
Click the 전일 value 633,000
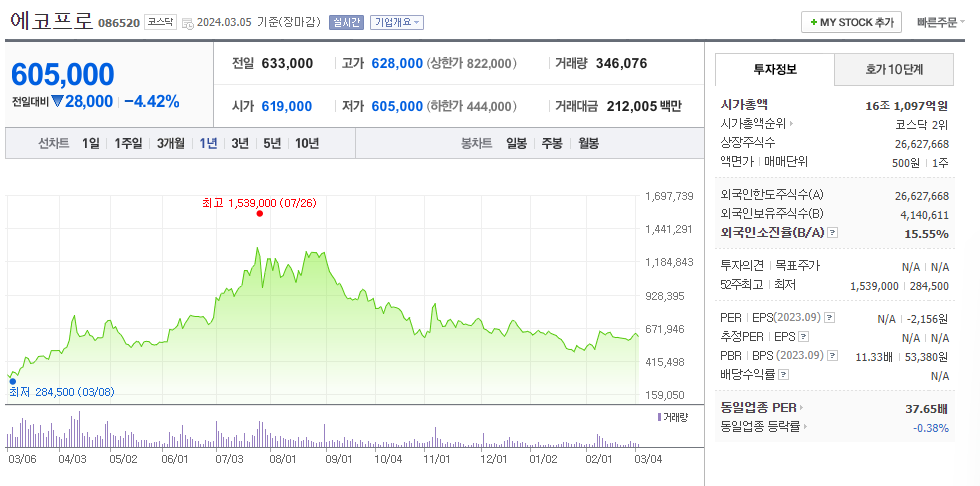click(287, 63)
